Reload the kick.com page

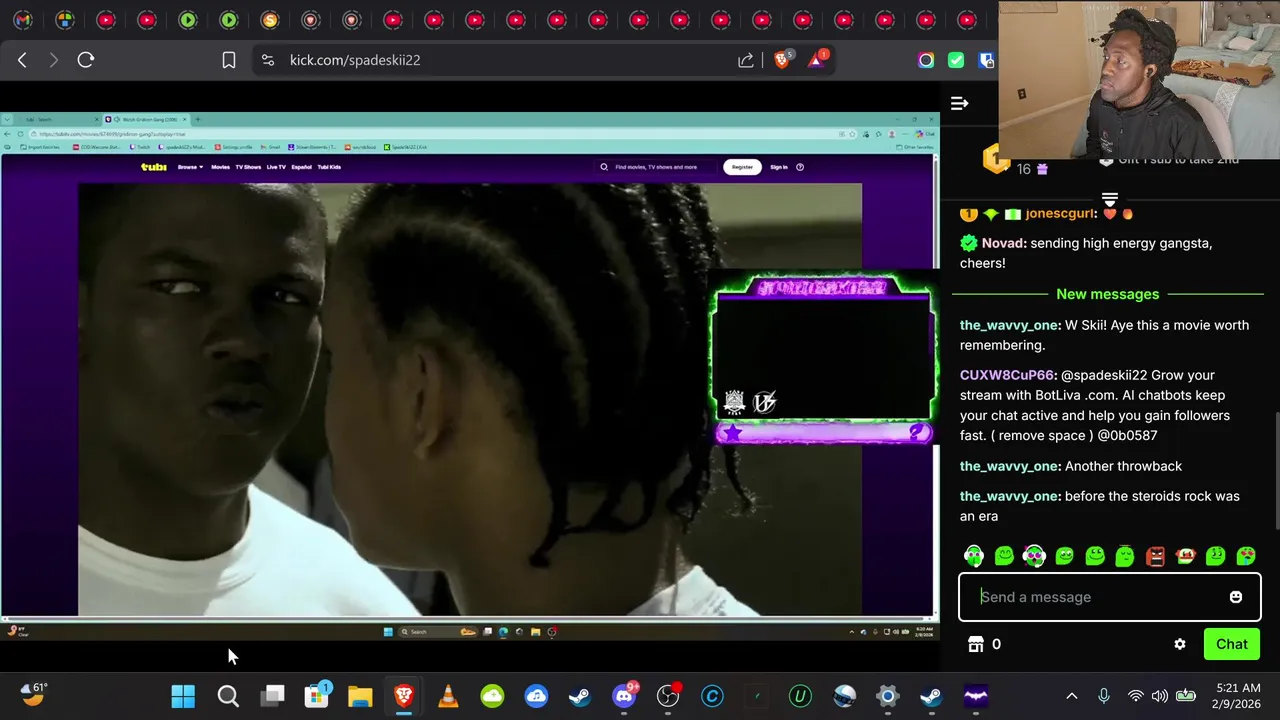click(x=86, y=60)
